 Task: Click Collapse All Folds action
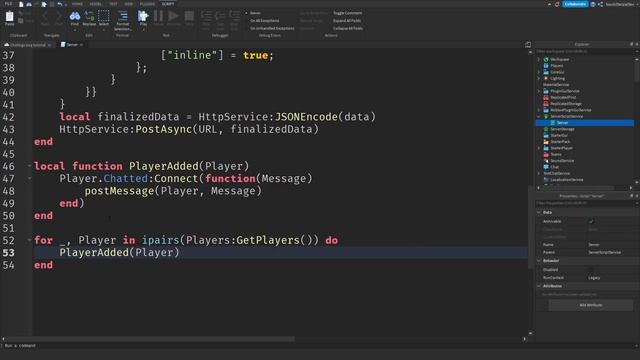coord(348,28)
